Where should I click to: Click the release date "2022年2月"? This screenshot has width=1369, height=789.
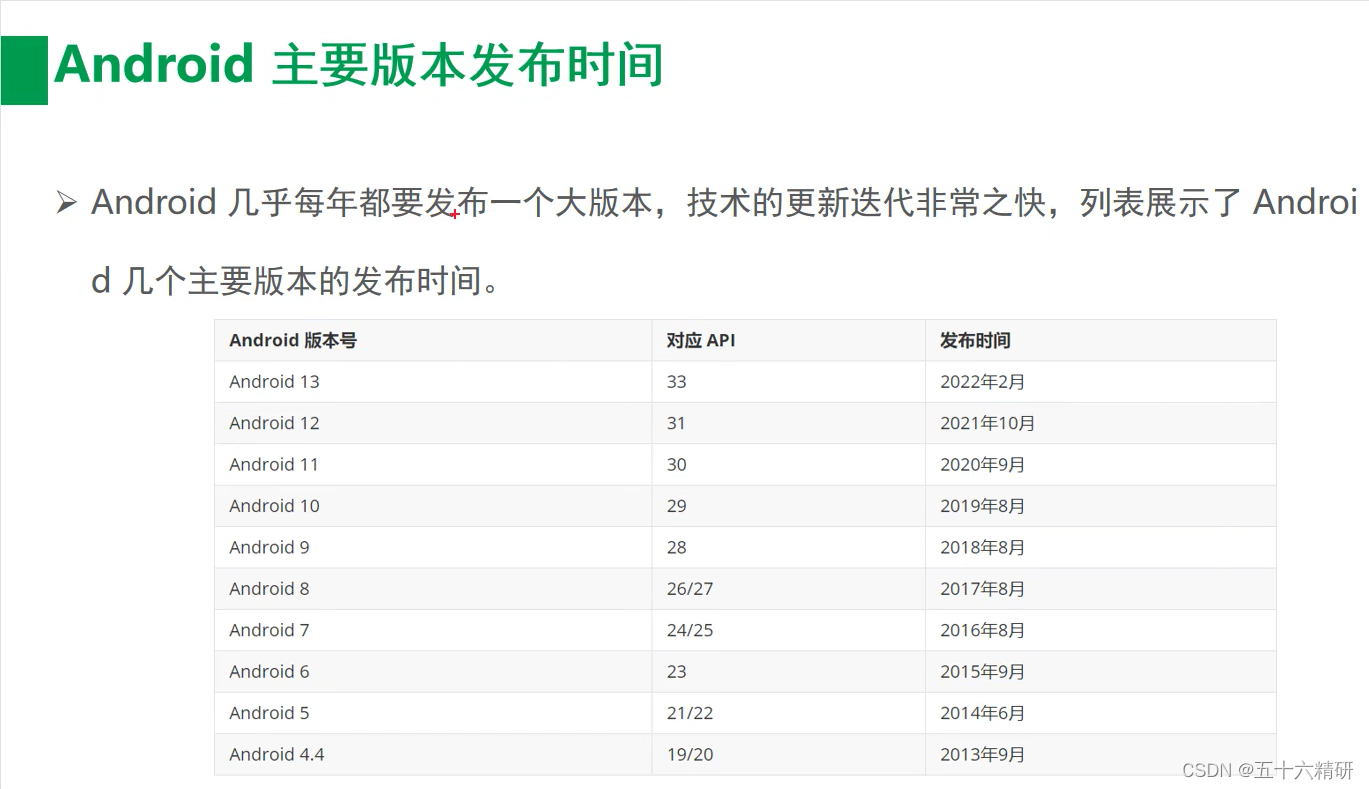[x=983, y=382]
